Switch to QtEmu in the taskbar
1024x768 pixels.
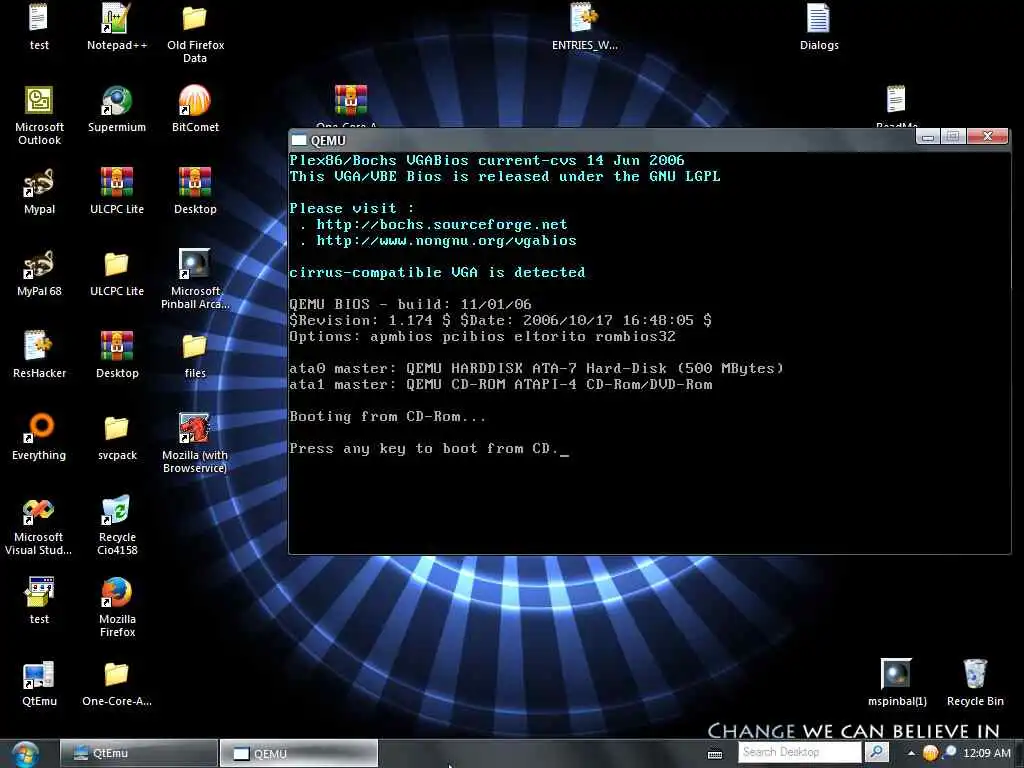(x=138, y=754)
